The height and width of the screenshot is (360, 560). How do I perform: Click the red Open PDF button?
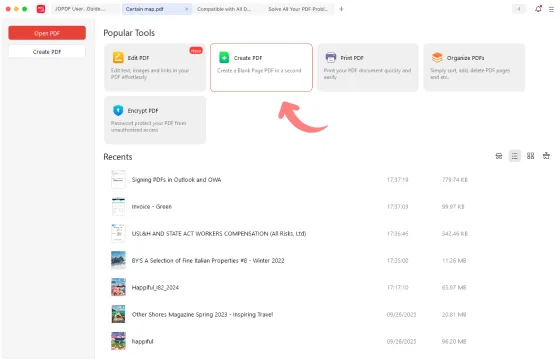[47, 33]
